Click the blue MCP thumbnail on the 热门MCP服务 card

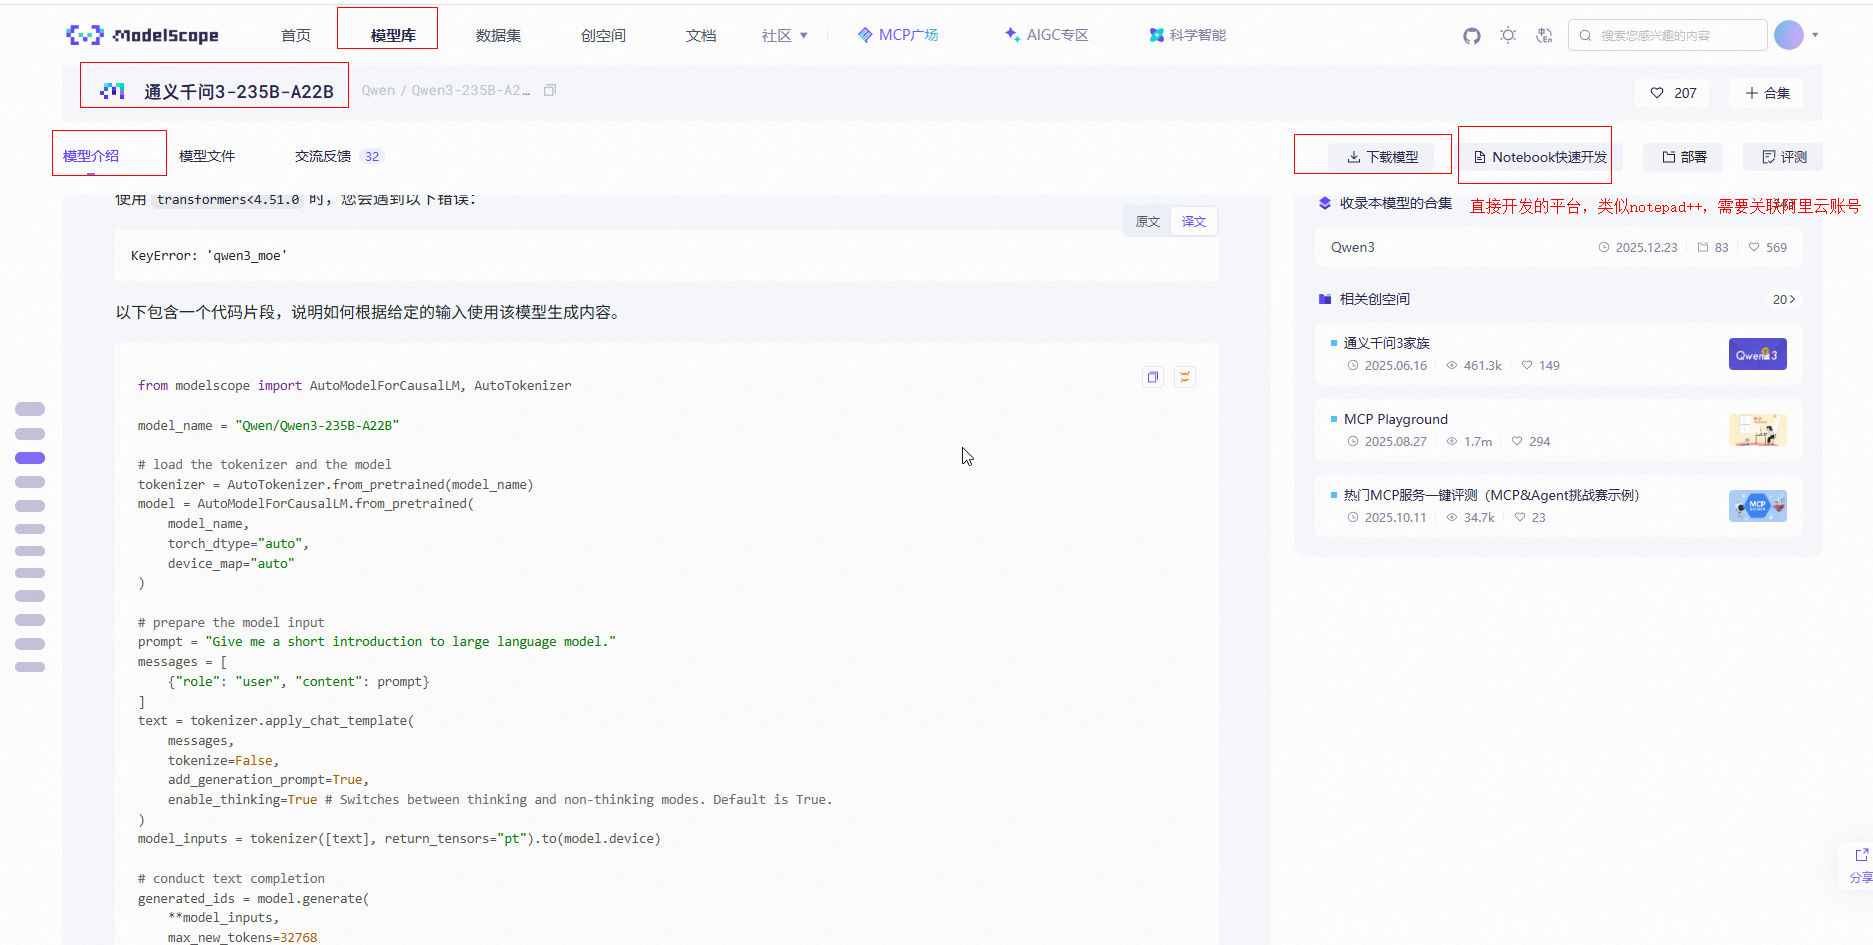click(x=1757, y=506)
